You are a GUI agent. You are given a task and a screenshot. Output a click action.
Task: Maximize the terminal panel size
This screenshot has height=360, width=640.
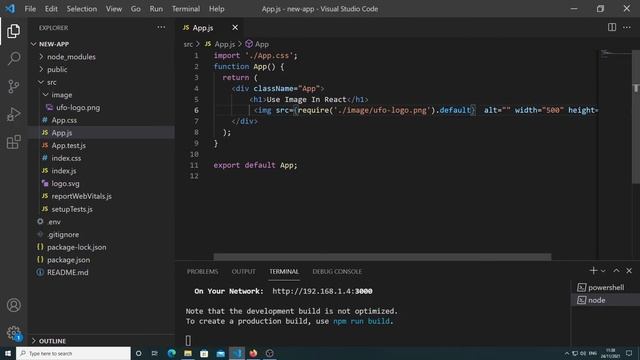pyautogui.click(x=616, y=271)
